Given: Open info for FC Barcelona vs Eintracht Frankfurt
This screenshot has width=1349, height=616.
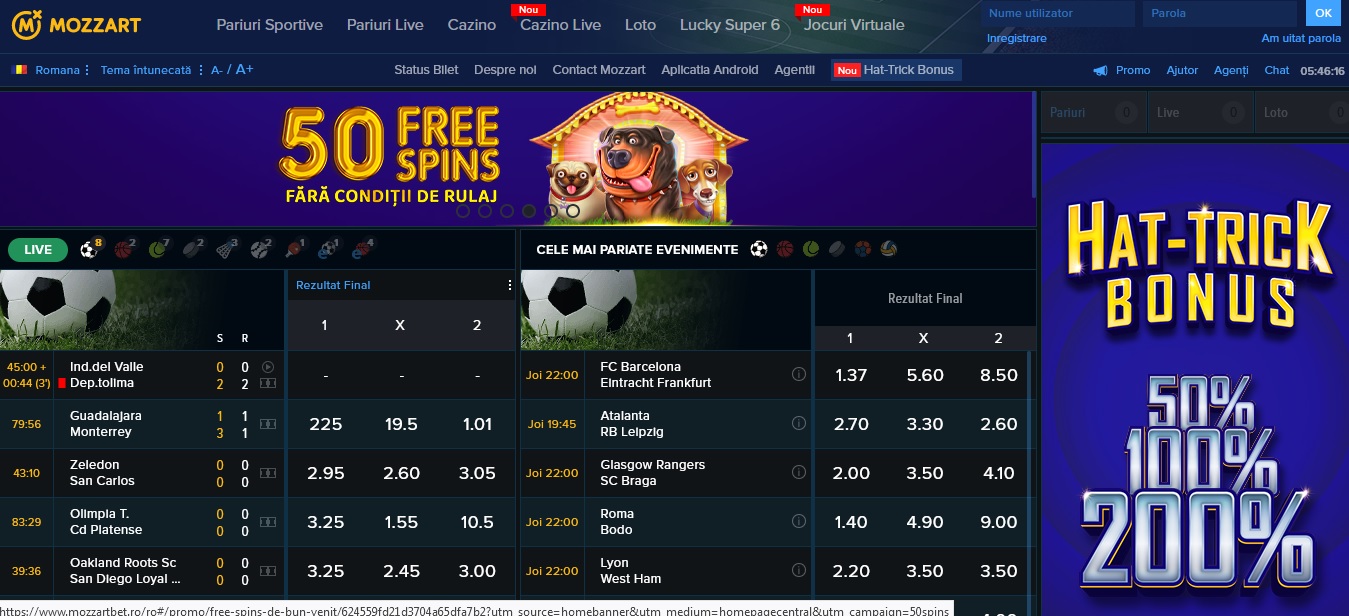Looking at the screenshot, I should pyautogui.click(x=799, y=375).
